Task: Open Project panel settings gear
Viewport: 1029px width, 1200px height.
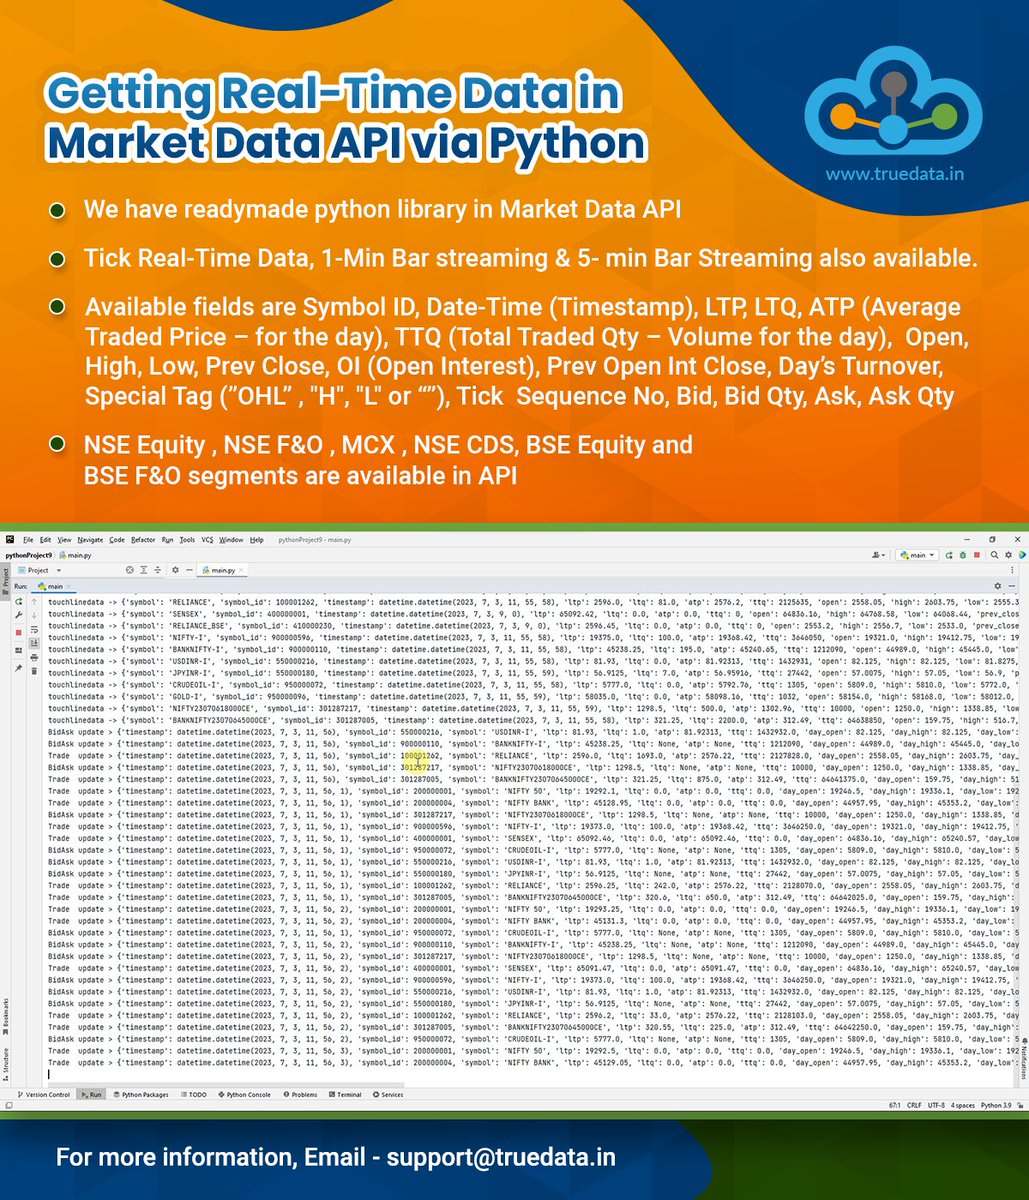Action: pyautogui.click(x=175, y=570)
